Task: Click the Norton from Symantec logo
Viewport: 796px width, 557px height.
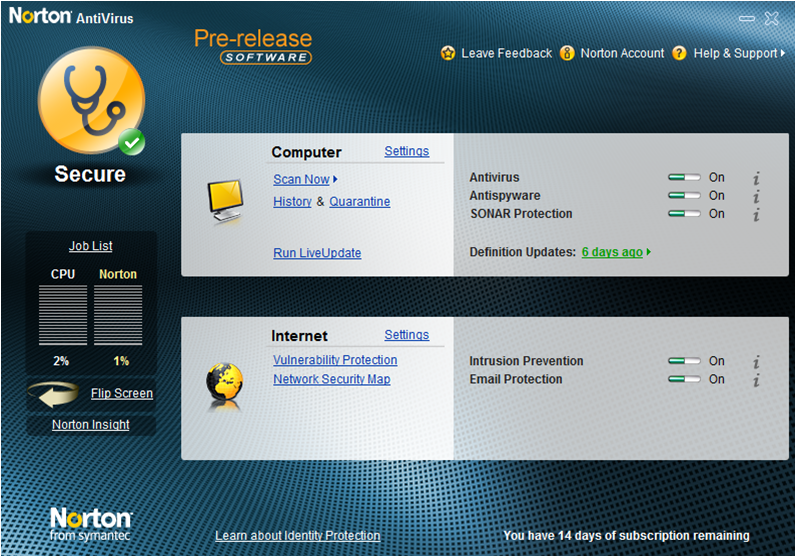Action: click(x=91, y=524)
